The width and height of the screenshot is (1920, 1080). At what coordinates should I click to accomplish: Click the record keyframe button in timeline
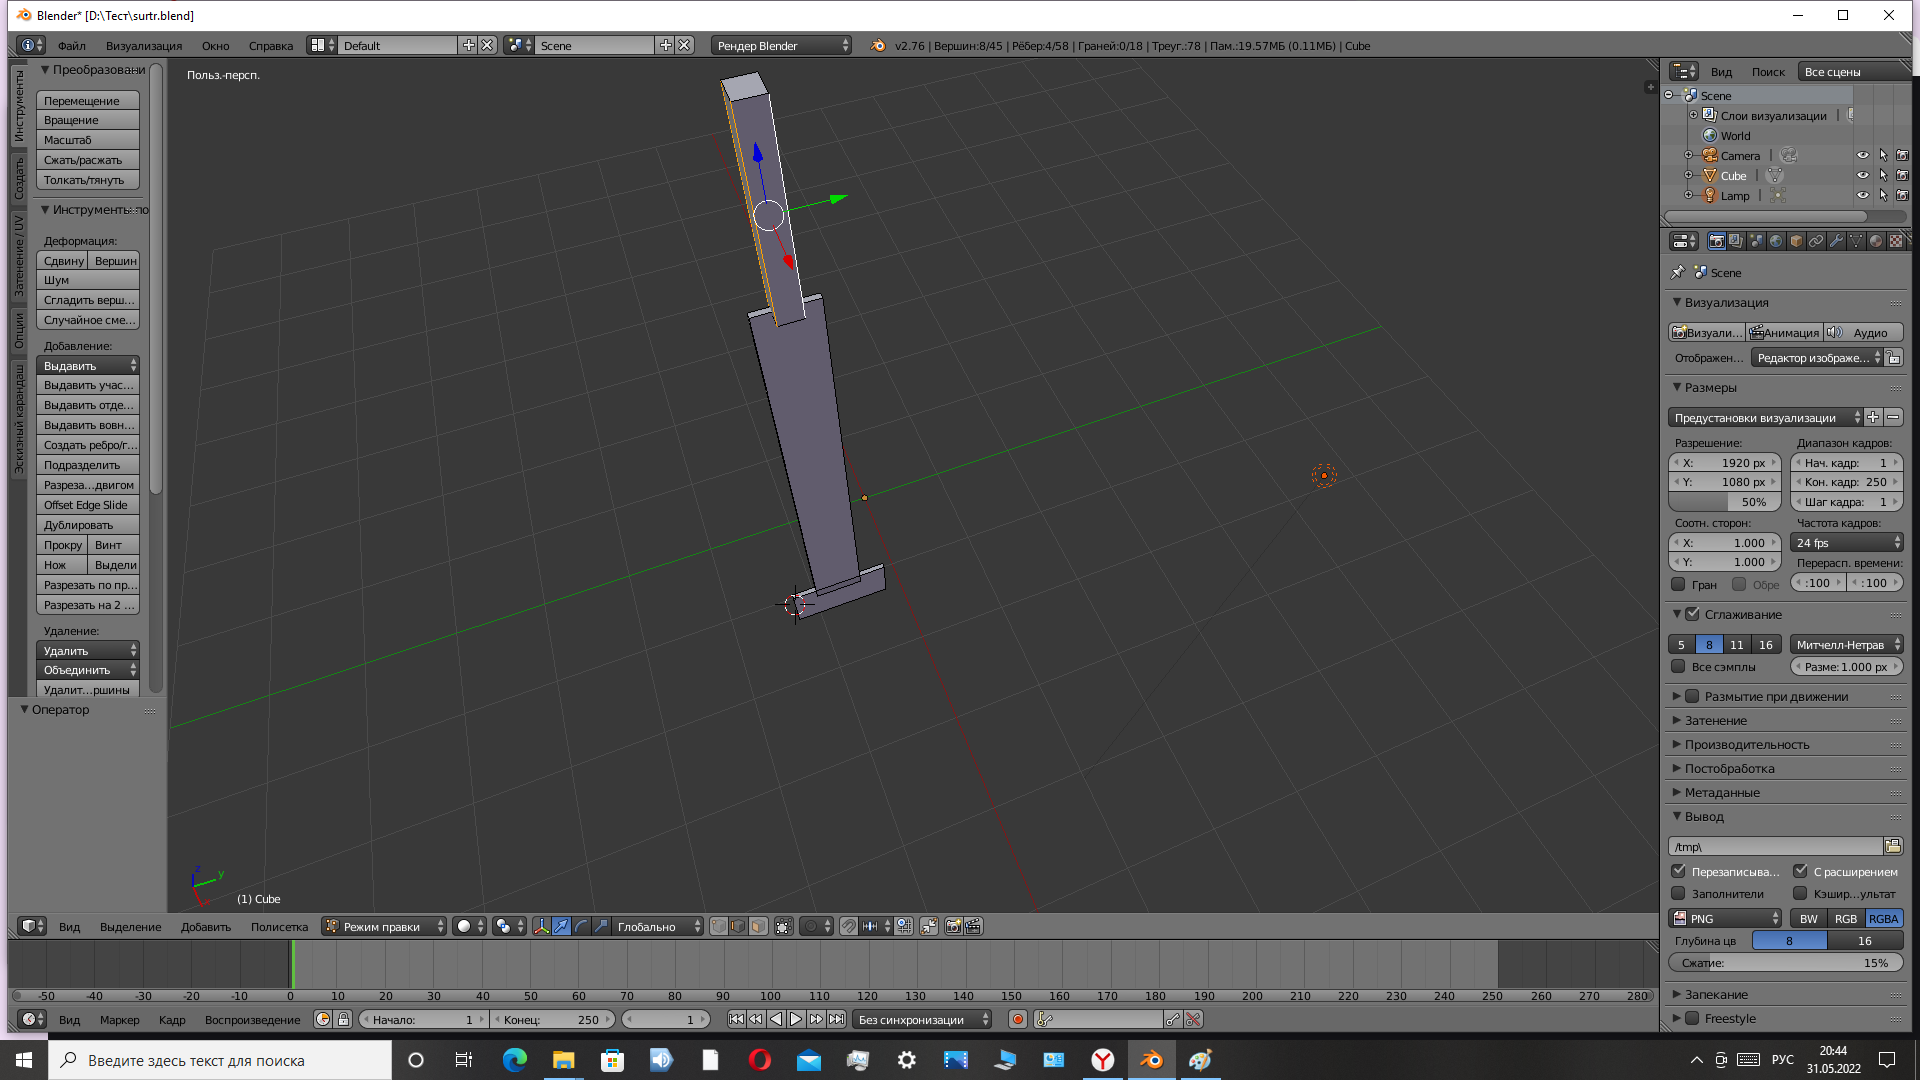1018,1019
